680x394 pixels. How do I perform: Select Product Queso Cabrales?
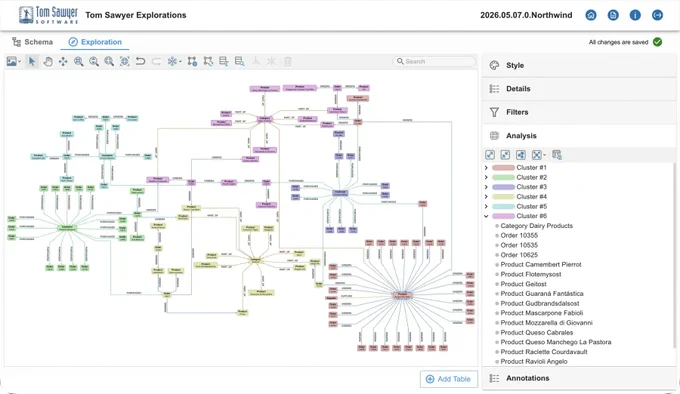(x=537, y=332)
